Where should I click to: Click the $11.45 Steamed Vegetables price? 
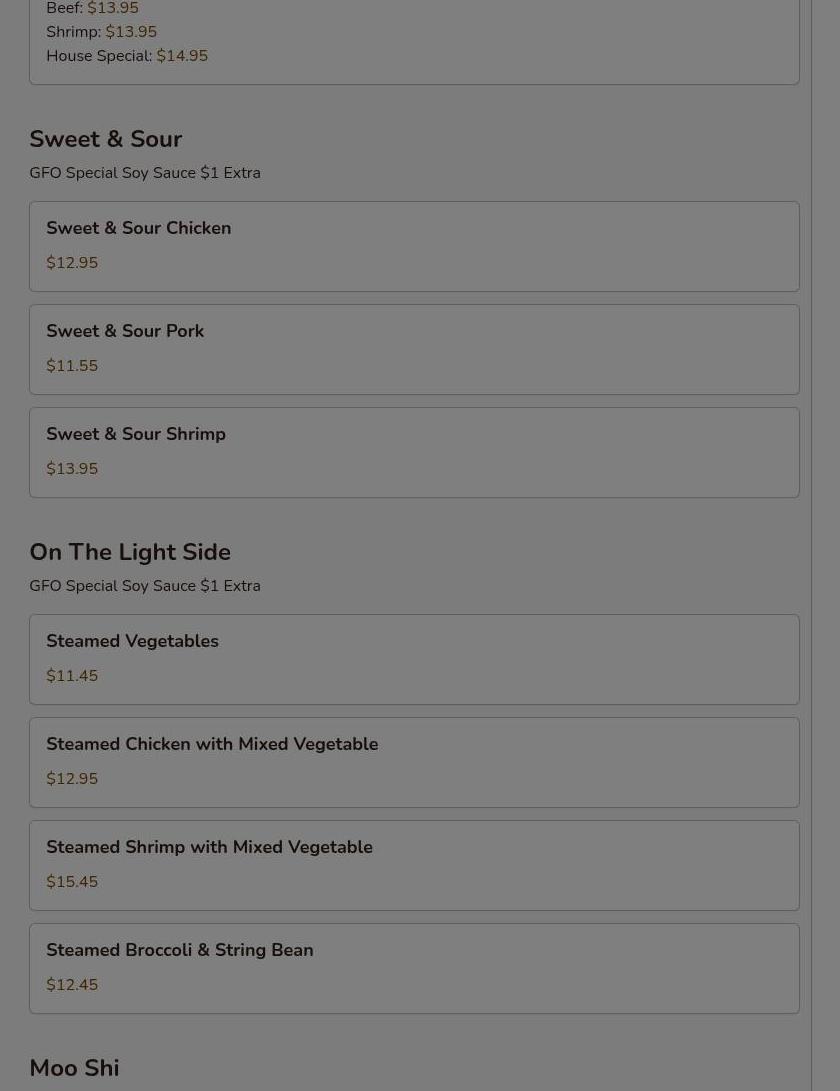[x=72, y=676]
